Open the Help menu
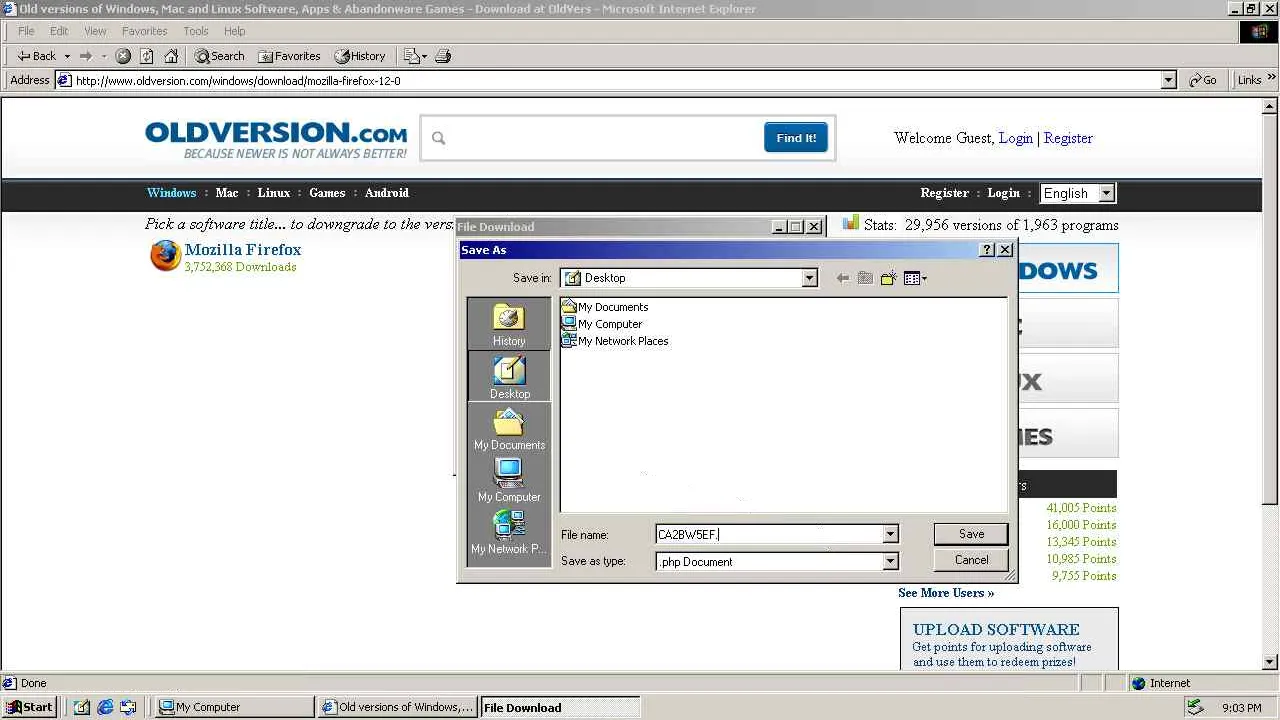The height and width of the screenshot is (720, 1280). point(235,31)
